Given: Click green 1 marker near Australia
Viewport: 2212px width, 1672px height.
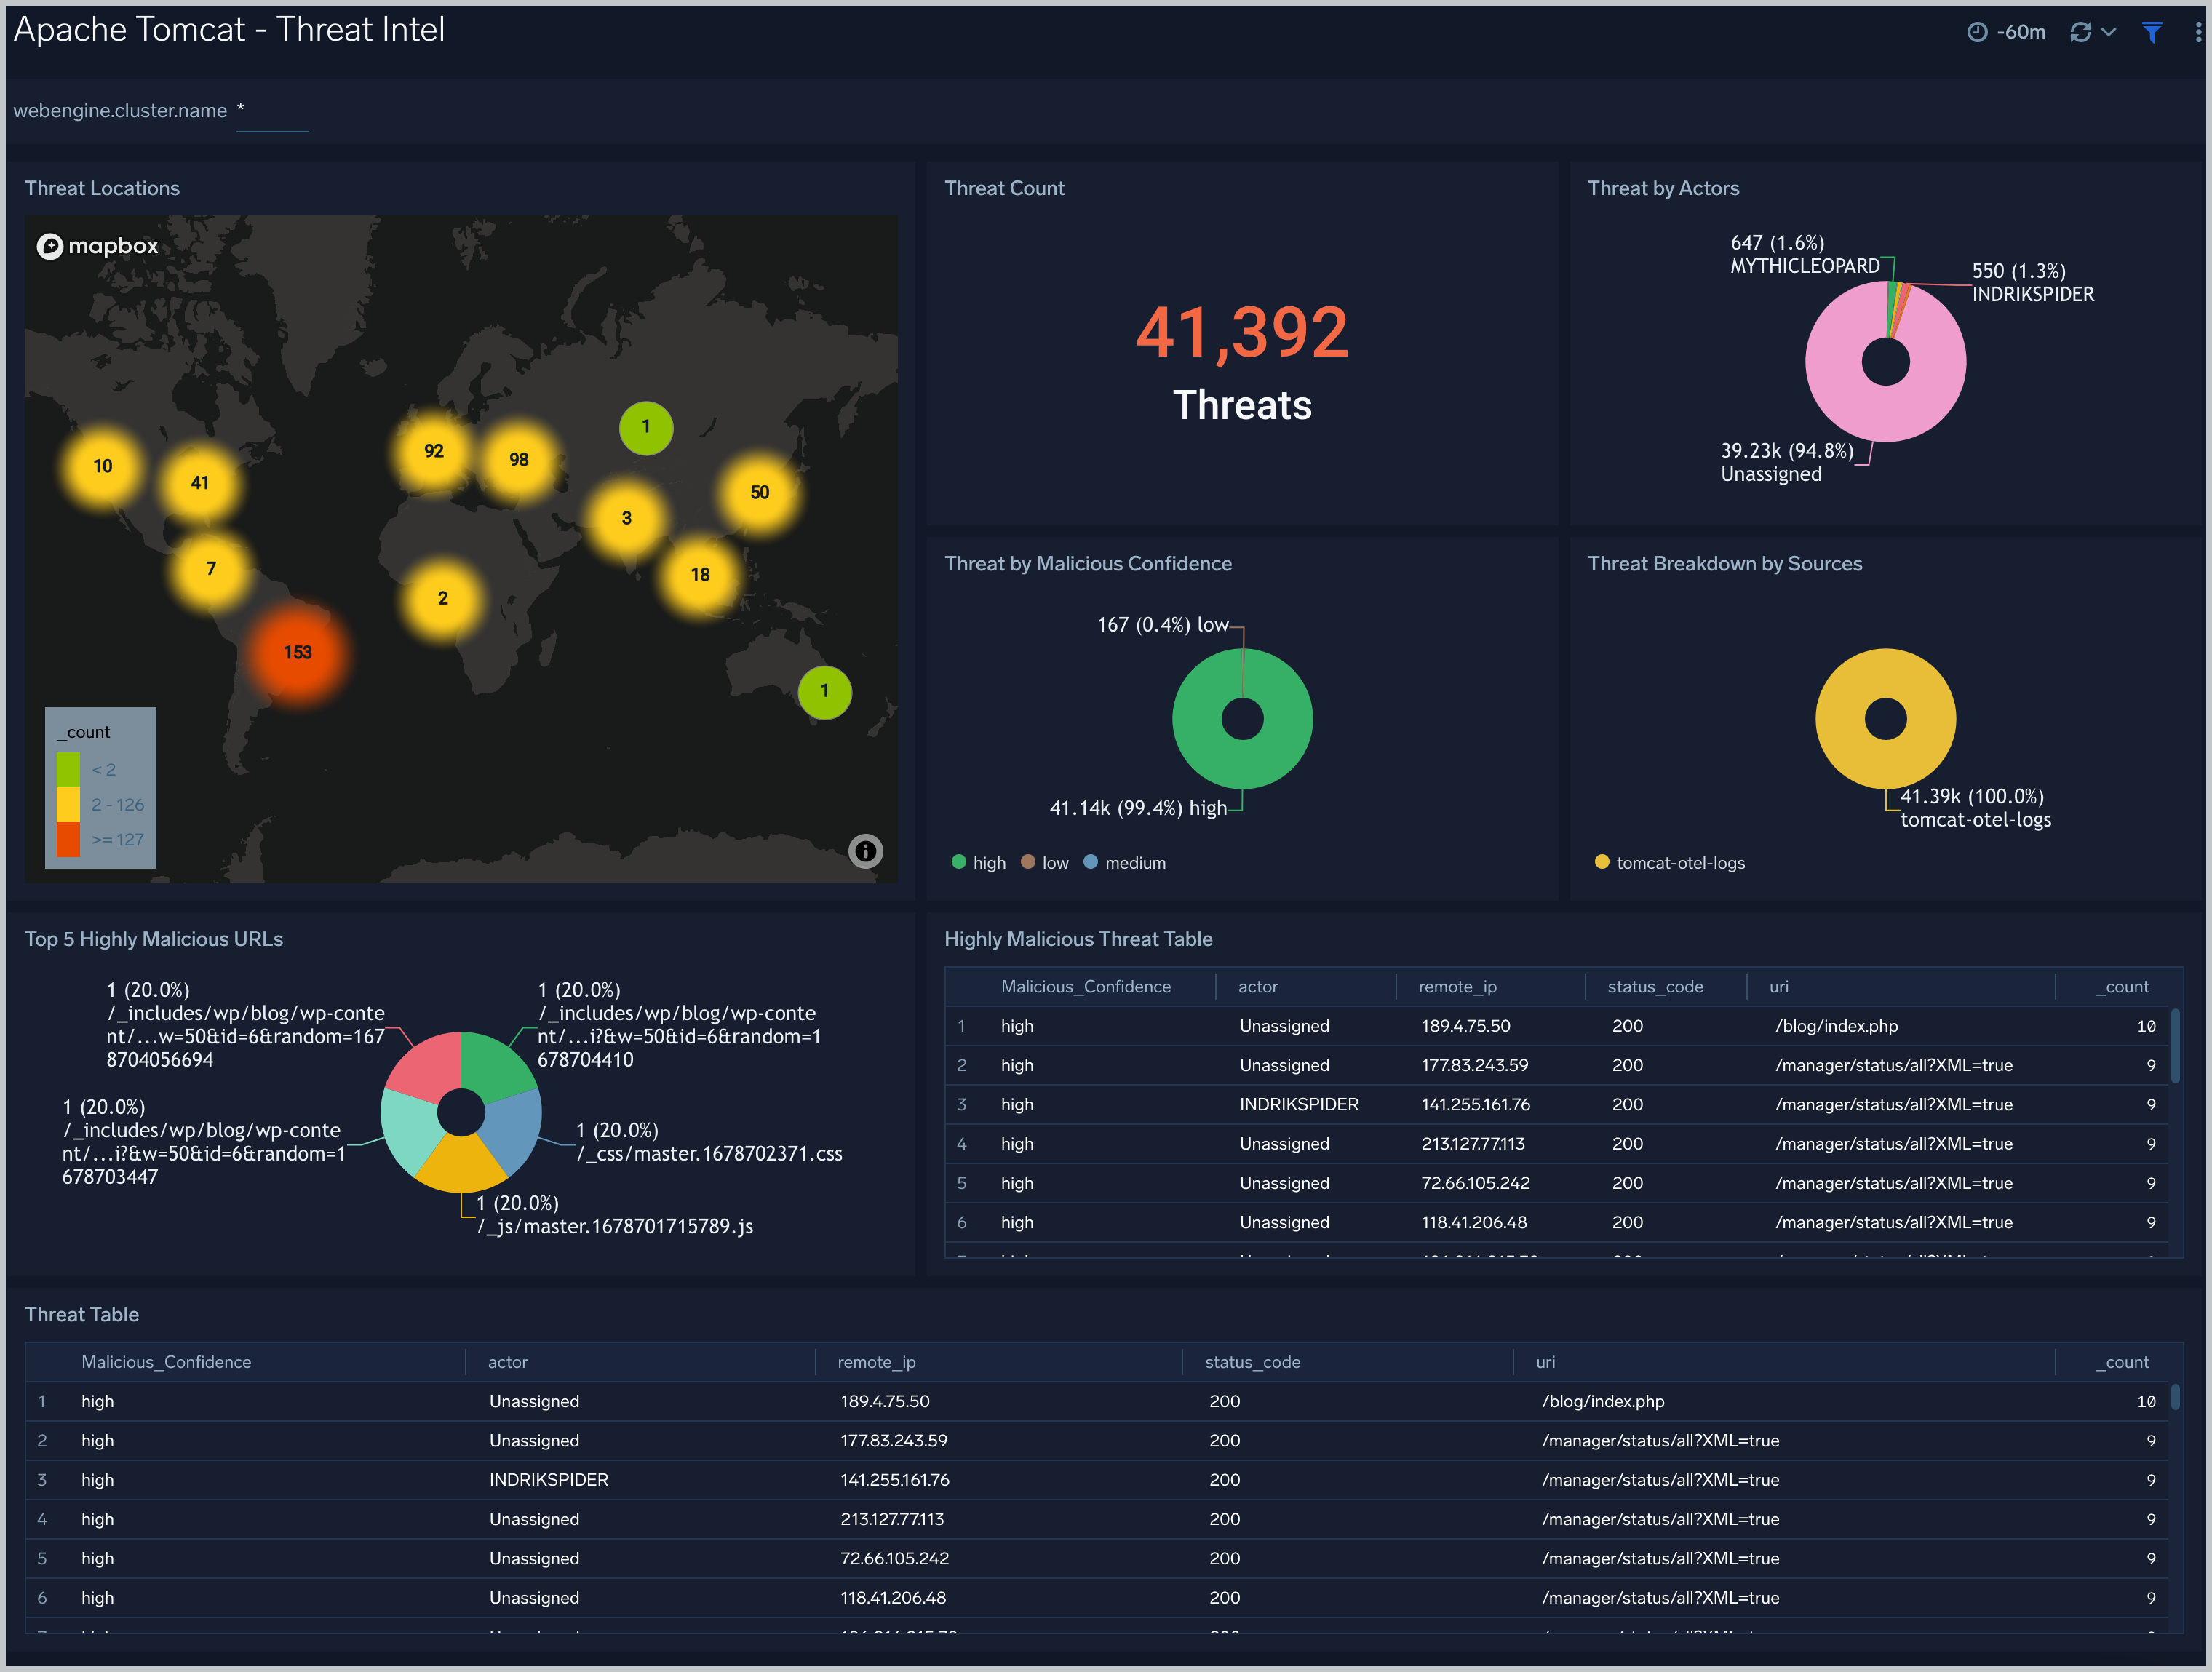Looking at the screenshot, I should 825,692.
